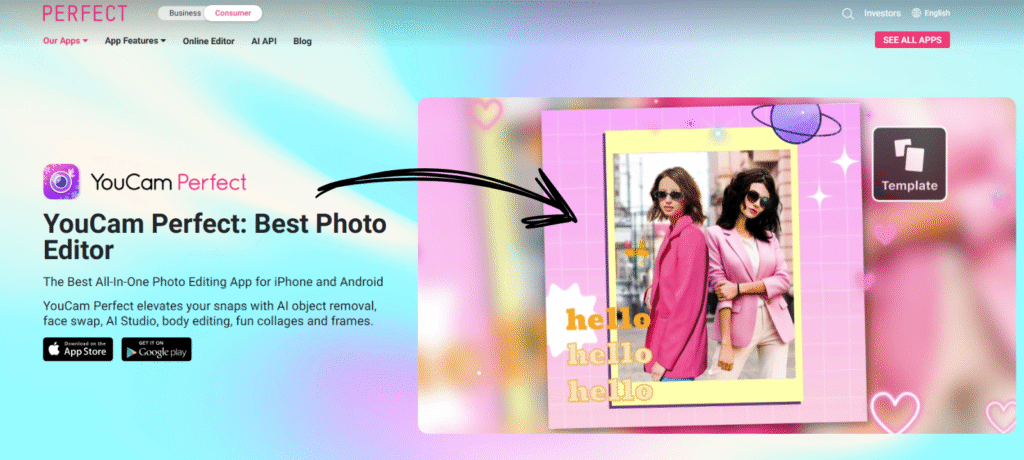
Task: Expand the Our Apps dropdown
Action: pyautogui.click(x=65, y=41)
